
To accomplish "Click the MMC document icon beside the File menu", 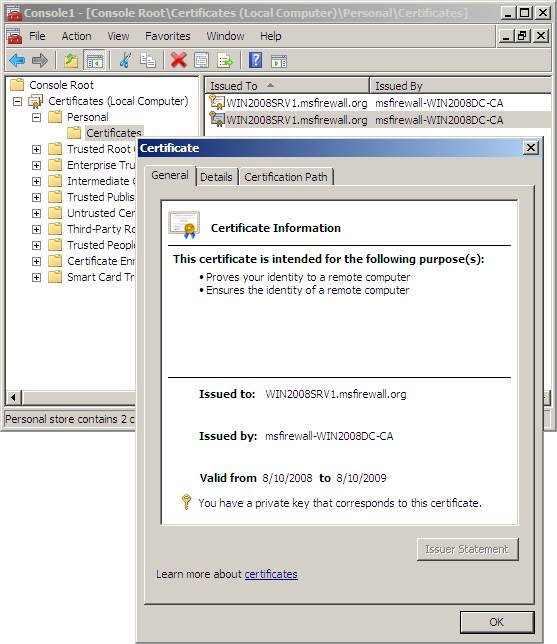I will [14, 36].
